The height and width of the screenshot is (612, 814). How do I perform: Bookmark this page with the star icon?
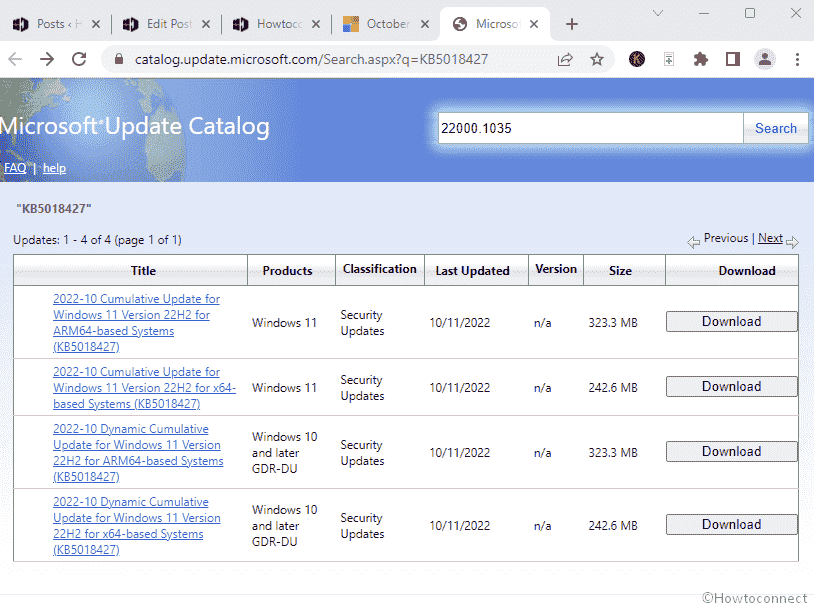[x=597, y=59]
